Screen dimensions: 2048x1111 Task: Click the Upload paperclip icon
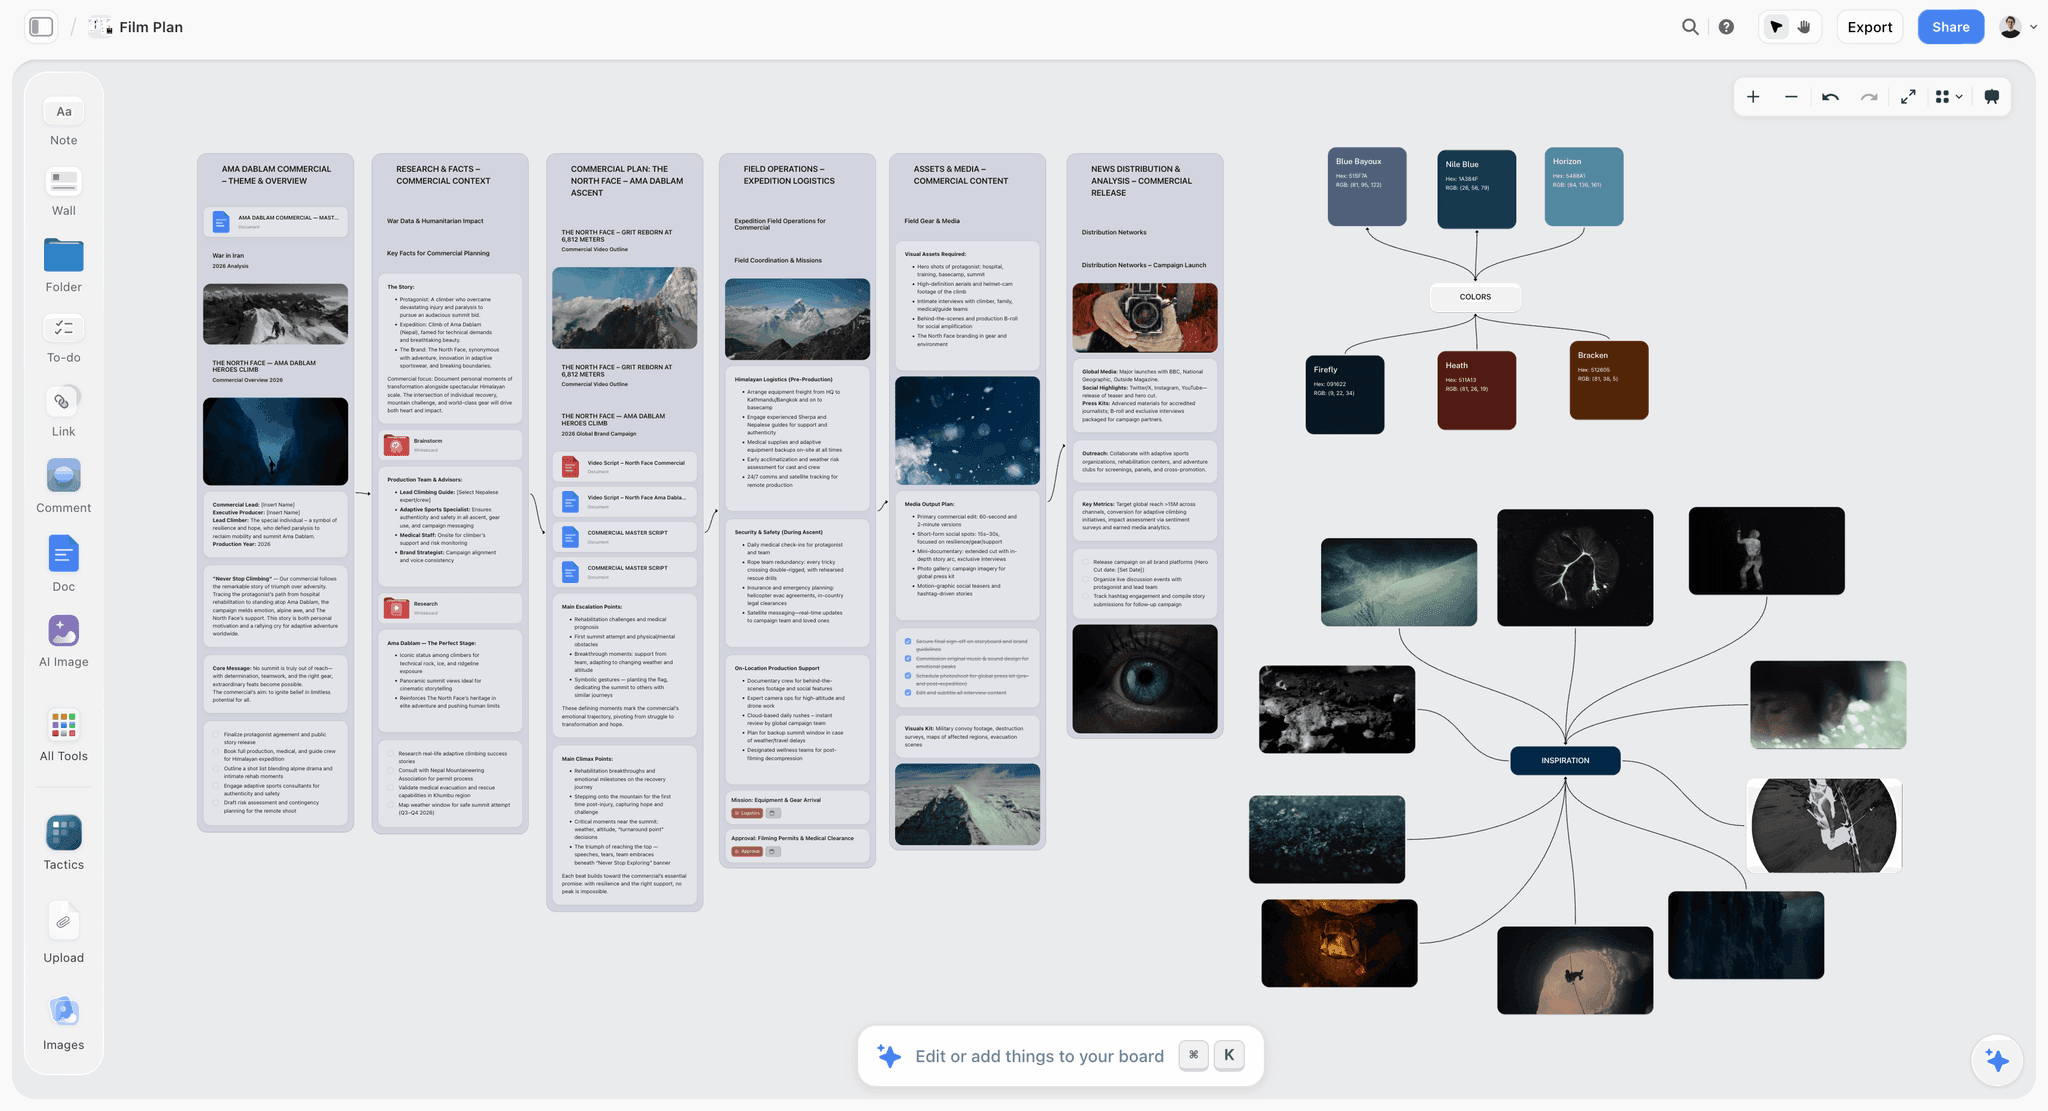(x=63, y=922)
